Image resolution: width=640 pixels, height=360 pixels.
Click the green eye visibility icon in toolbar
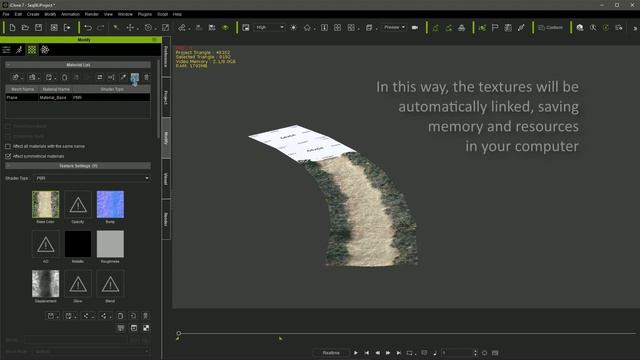point(225,27)
